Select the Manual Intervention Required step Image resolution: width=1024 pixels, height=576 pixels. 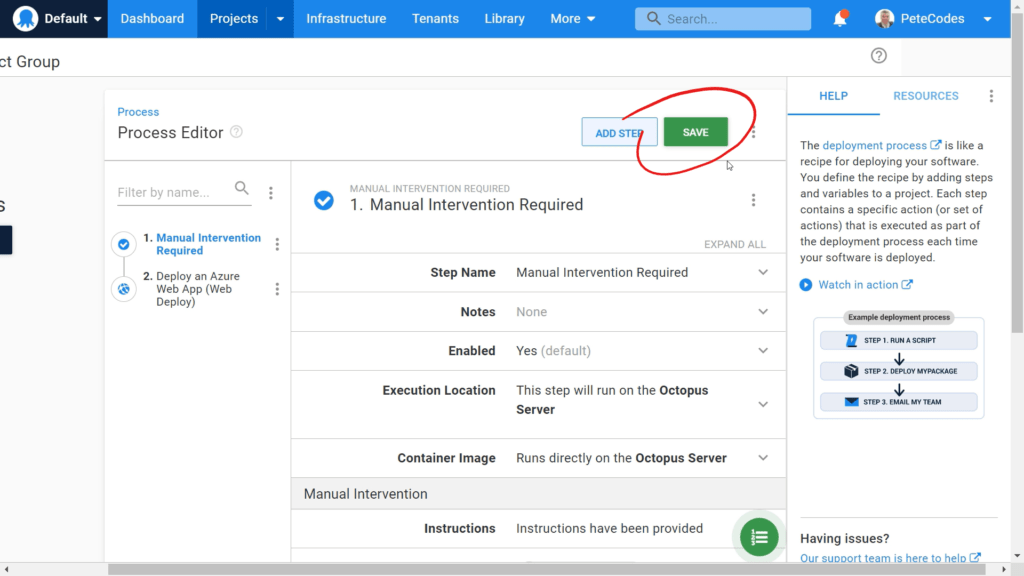click(x=208, y=244)
